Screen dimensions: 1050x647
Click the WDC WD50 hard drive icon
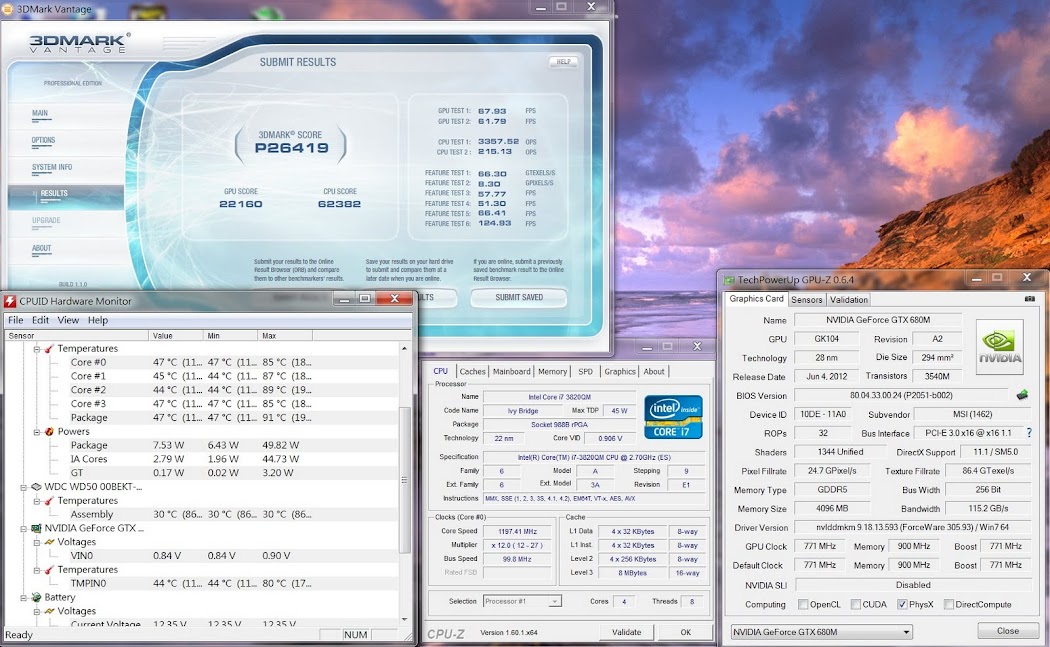click(x=36, y=486)
